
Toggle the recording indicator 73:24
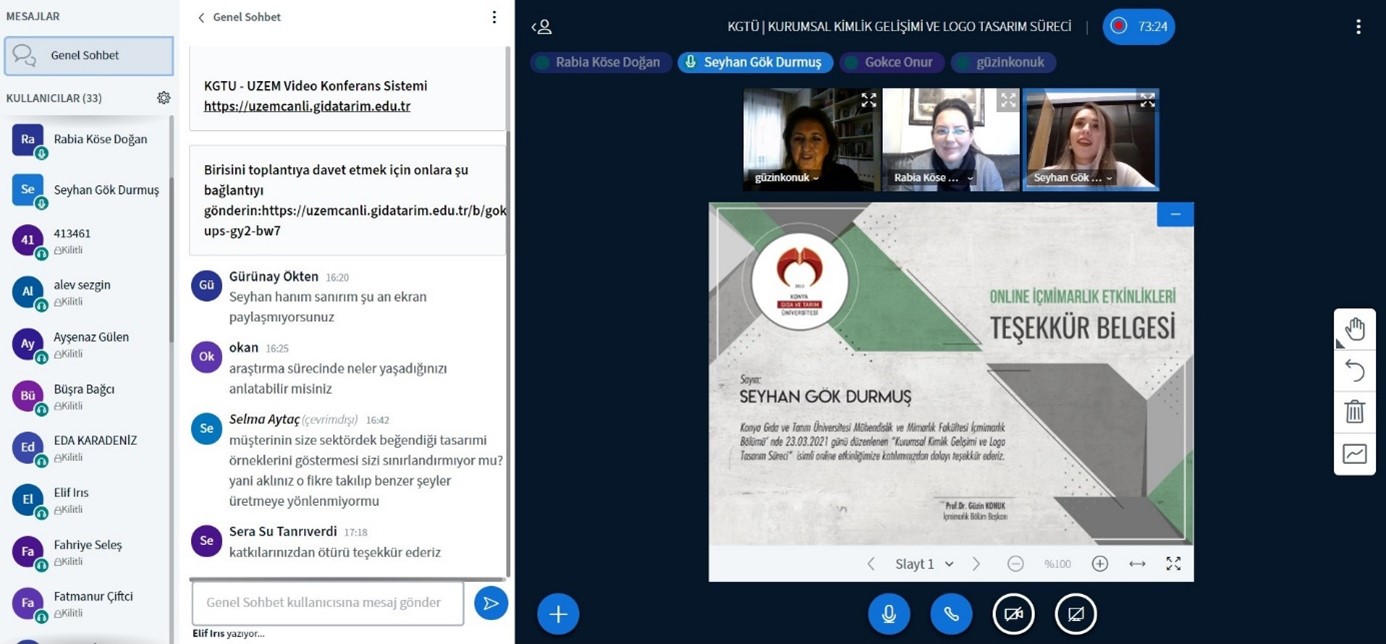tap(1138, 27)
